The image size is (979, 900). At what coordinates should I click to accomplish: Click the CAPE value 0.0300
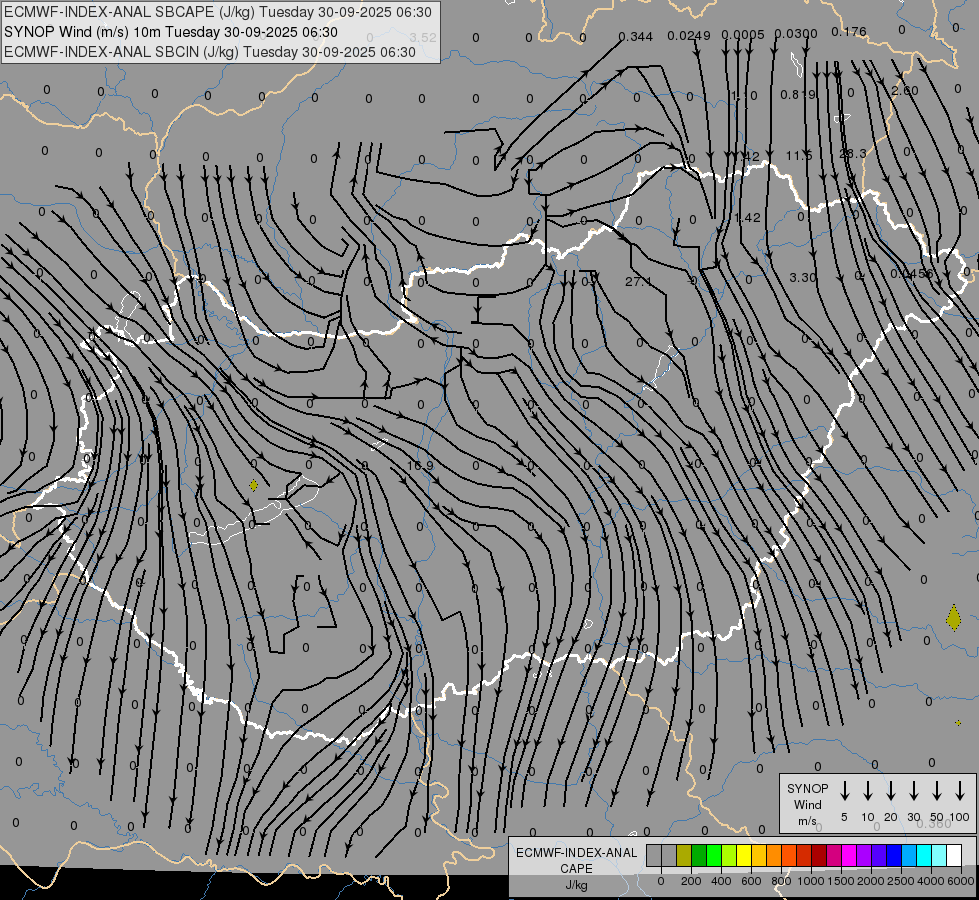click(x=796, y=33)
